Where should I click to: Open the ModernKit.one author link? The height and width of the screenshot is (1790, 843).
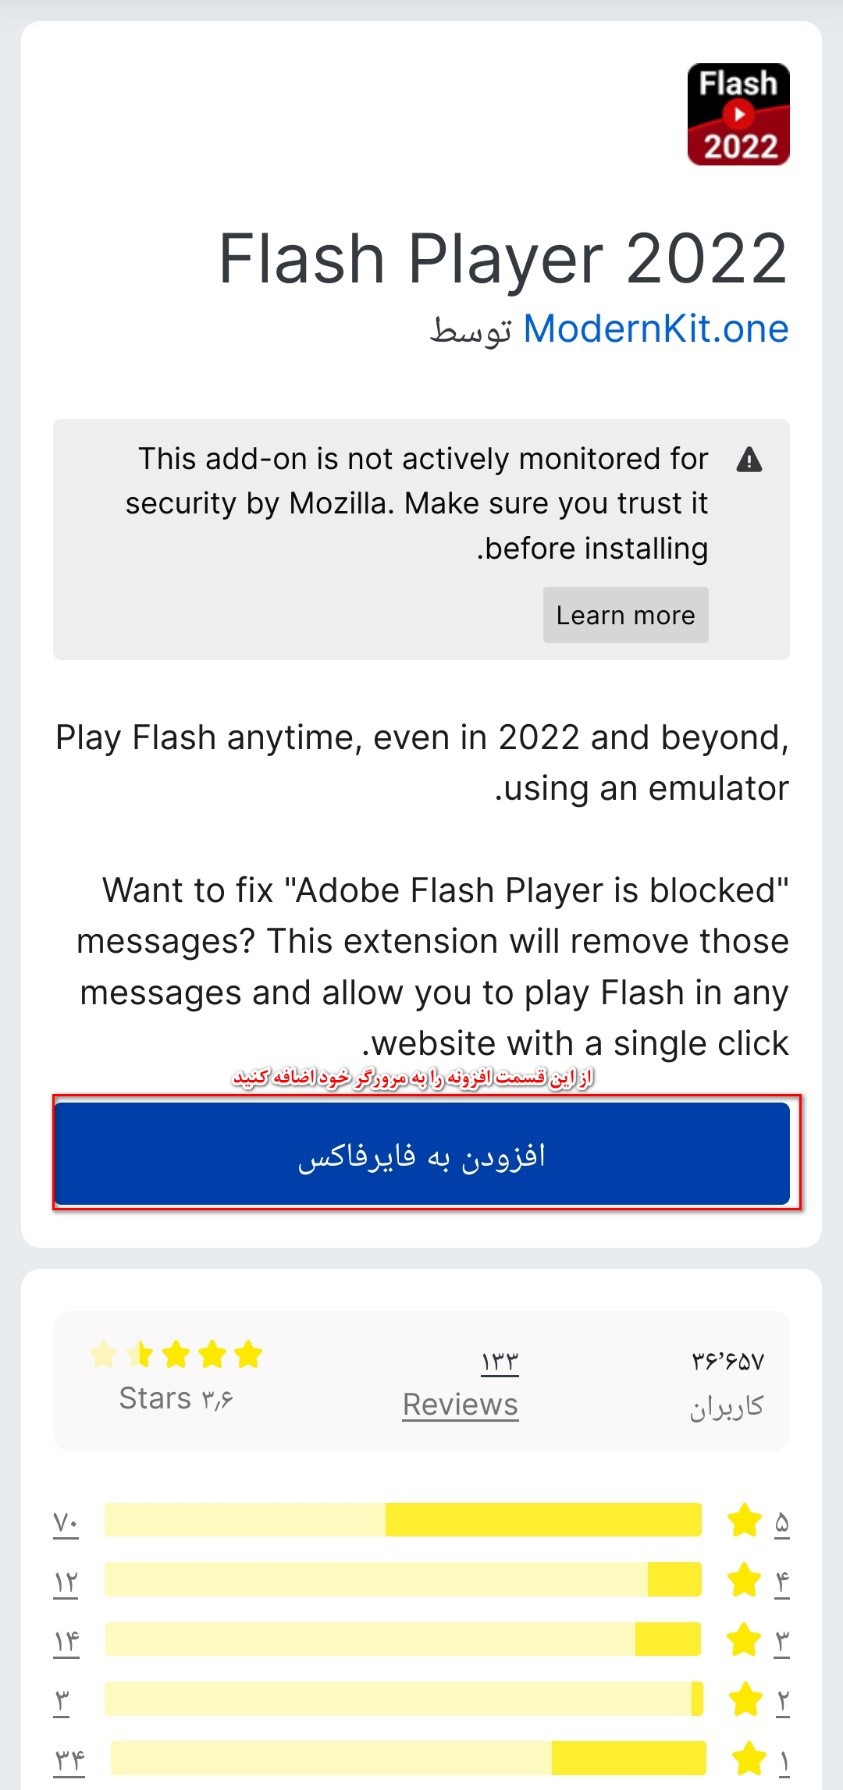coord(656,328)
